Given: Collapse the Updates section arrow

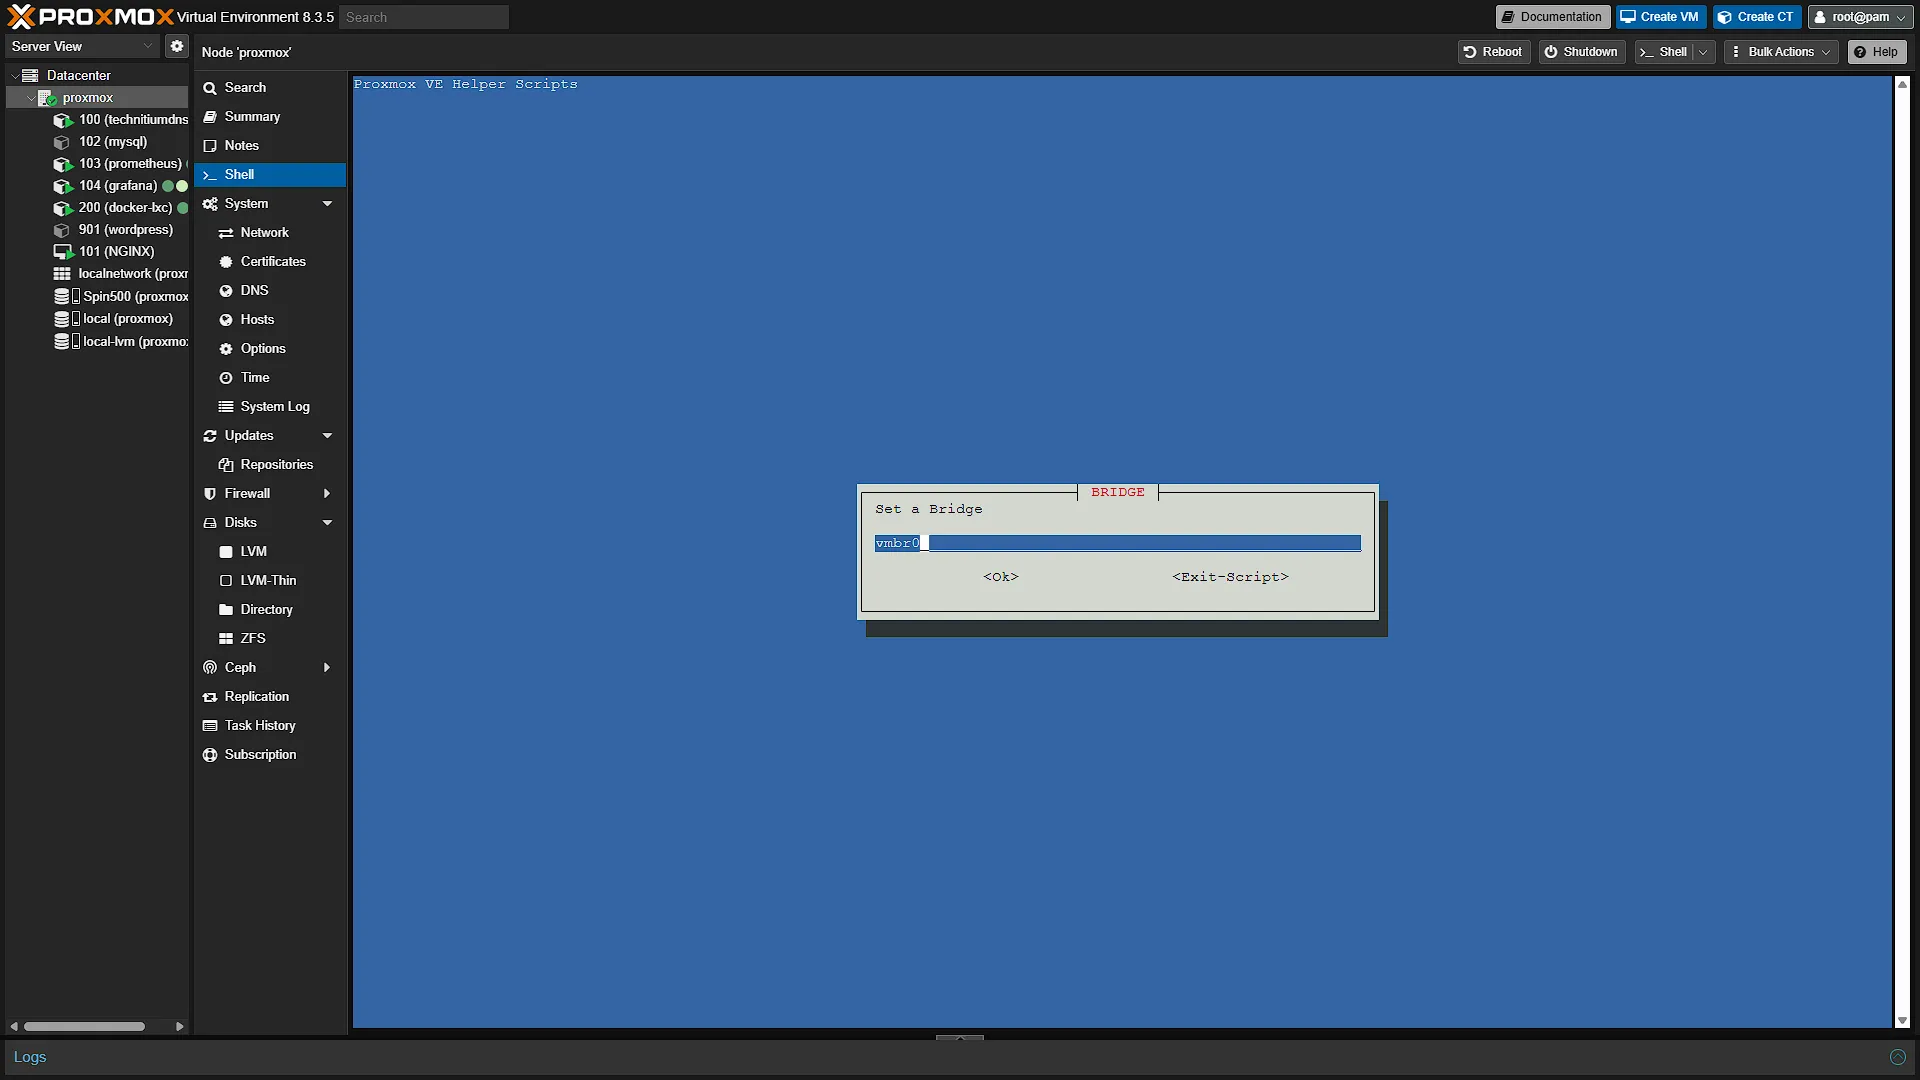Looking at the screenshot, I should pos(327,436).
